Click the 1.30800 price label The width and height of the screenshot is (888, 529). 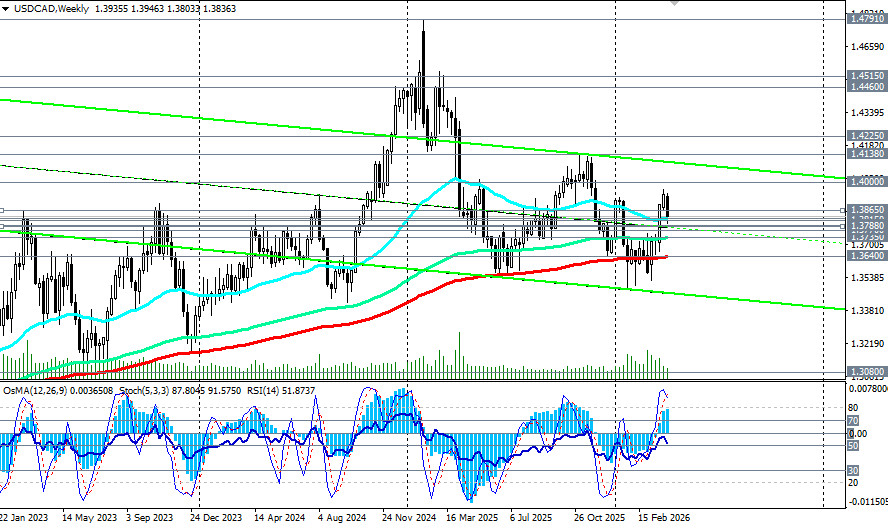[866, 371]
